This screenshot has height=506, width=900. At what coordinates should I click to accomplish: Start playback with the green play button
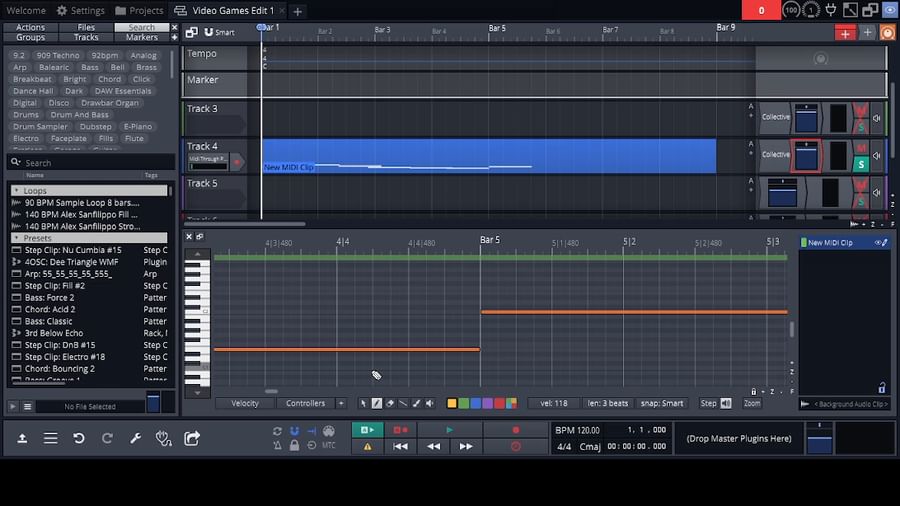(449, 430)
